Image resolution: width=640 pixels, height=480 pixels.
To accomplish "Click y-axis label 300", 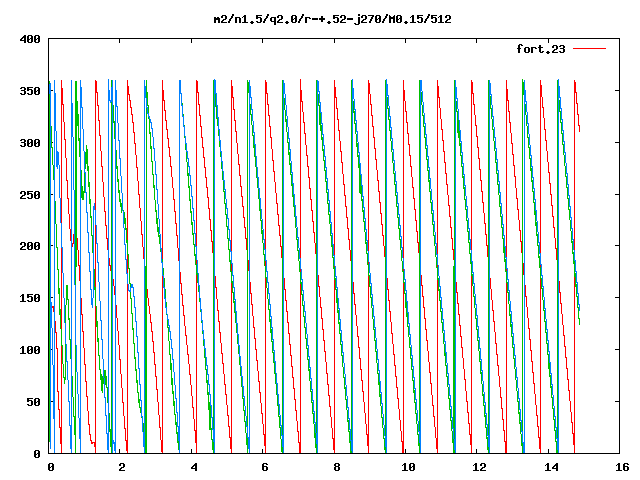I will [x=30, y=143].
